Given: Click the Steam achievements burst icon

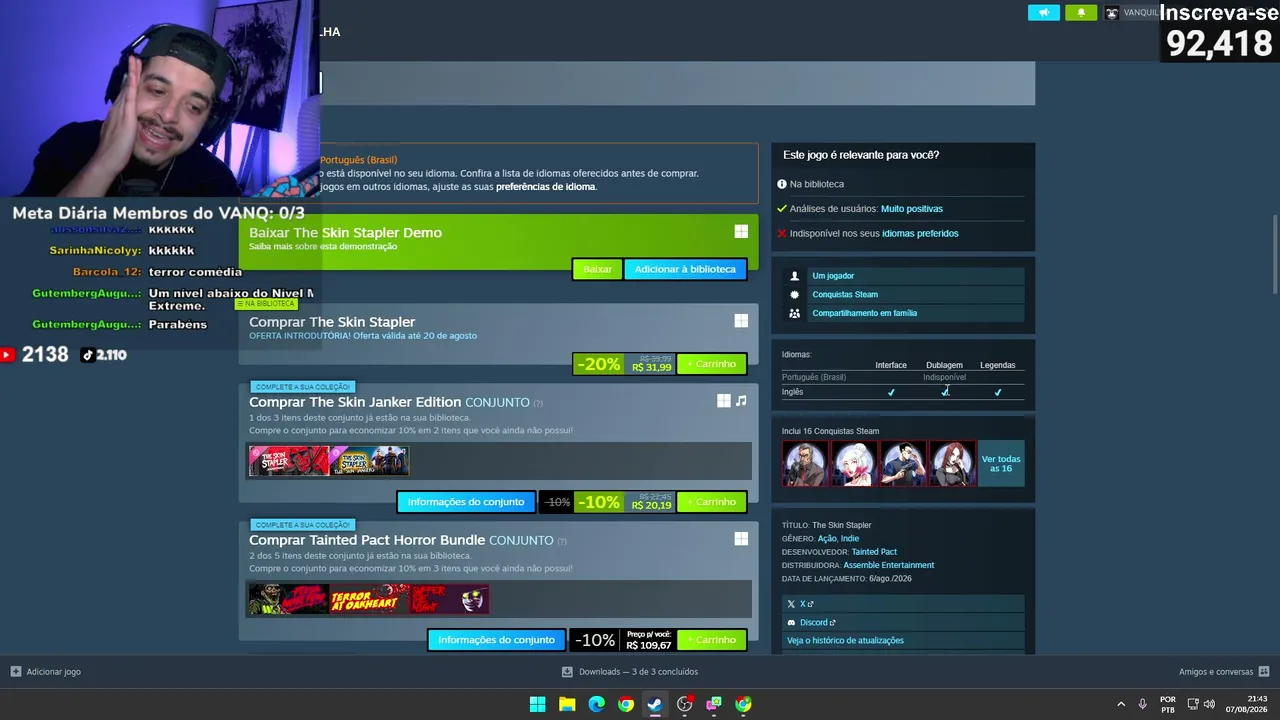Looking at the screenshot, I should 795,295.
